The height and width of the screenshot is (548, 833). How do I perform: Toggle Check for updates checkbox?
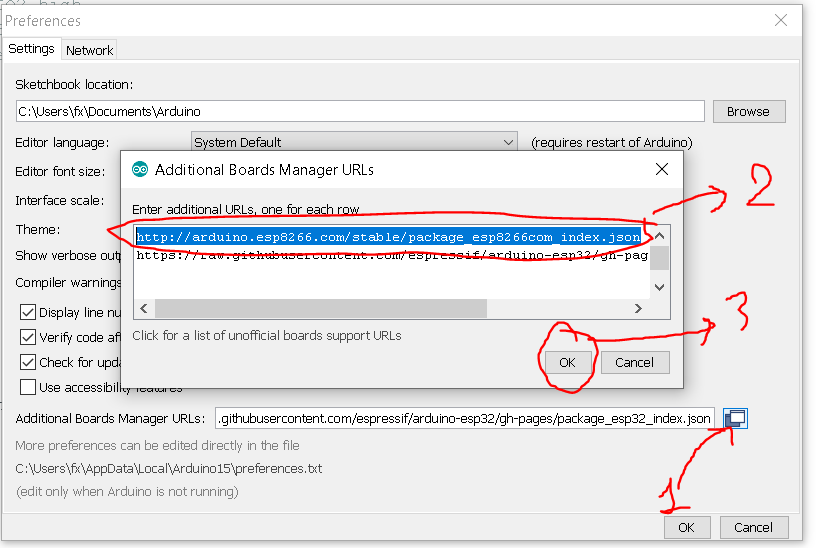[x=28, y=362]
